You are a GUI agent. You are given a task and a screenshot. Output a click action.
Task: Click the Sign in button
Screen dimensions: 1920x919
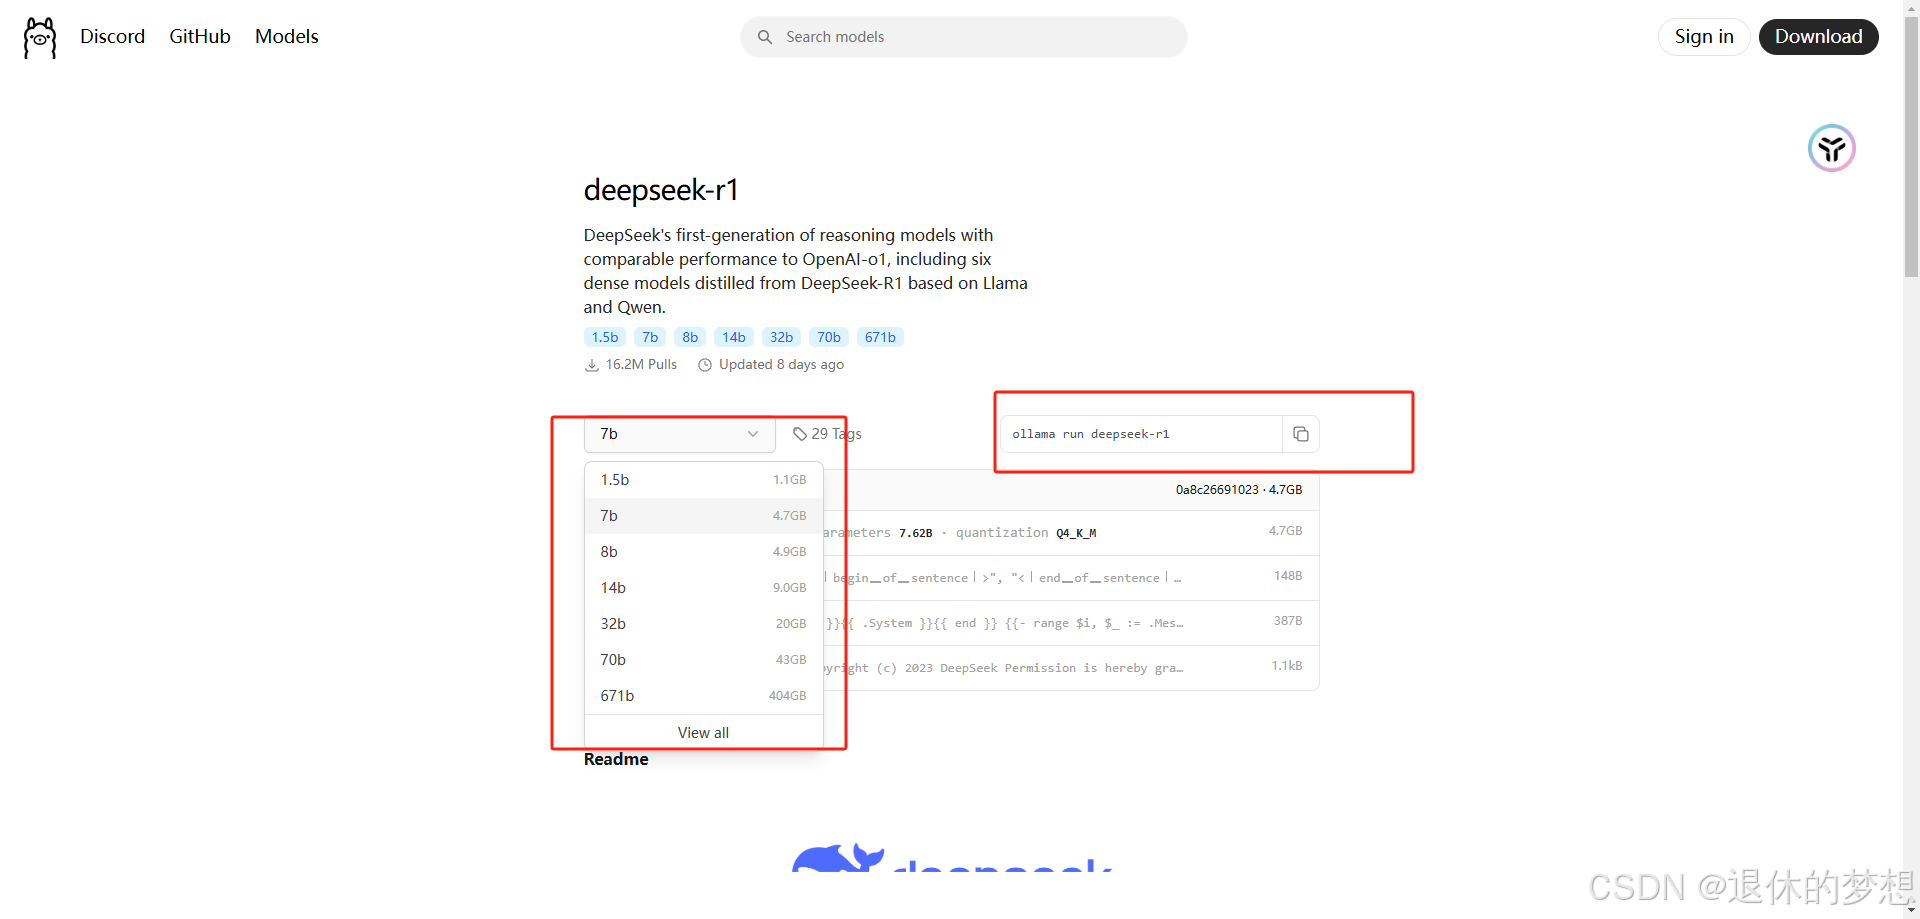[x=1704, y=37]
